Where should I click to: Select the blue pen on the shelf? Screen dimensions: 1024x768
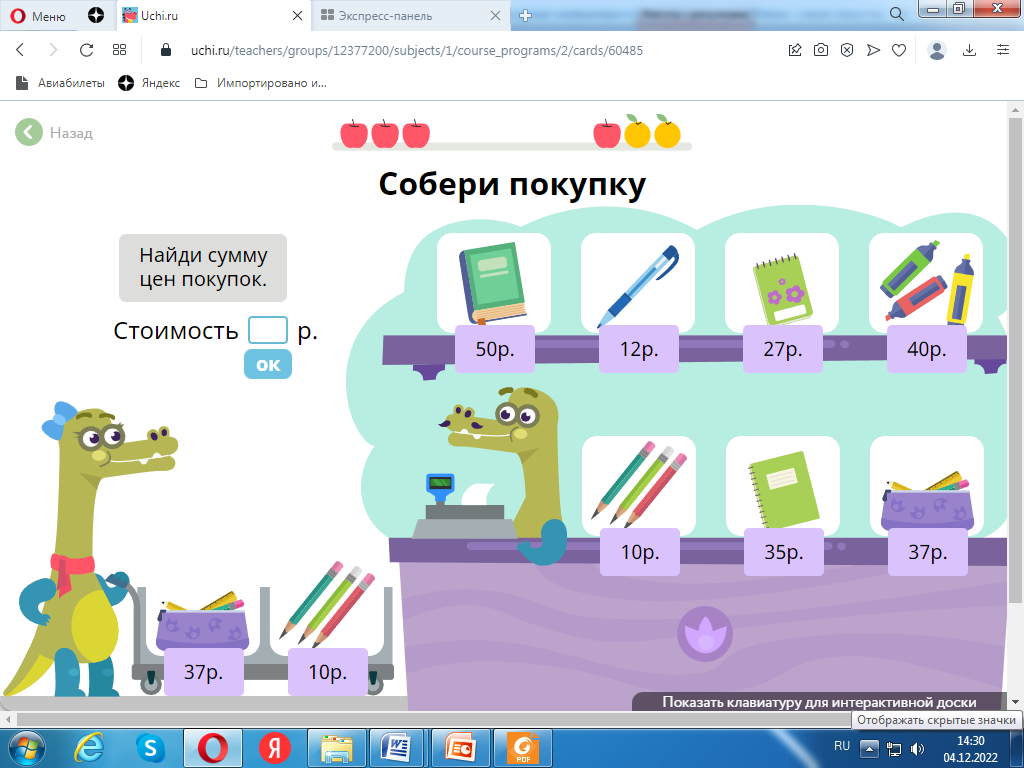point(637,284)
